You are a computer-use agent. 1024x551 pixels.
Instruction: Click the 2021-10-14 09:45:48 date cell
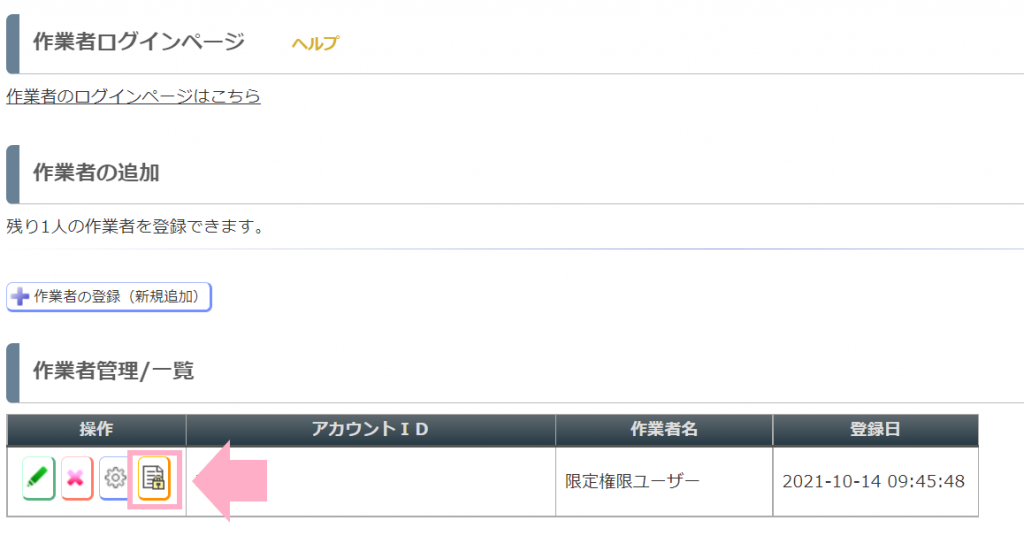pyautogui.click(x=875, y=481)
